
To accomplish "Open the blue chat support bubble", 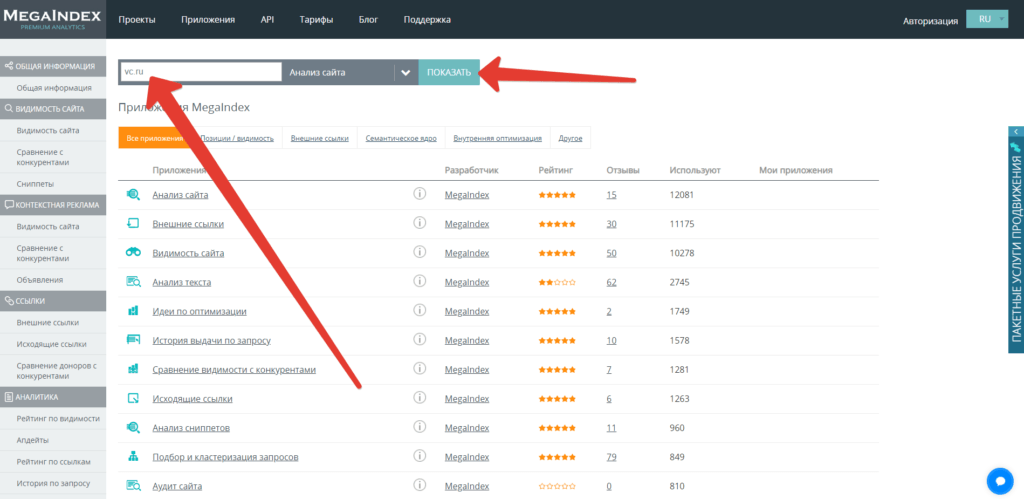I will (1000, 481).
